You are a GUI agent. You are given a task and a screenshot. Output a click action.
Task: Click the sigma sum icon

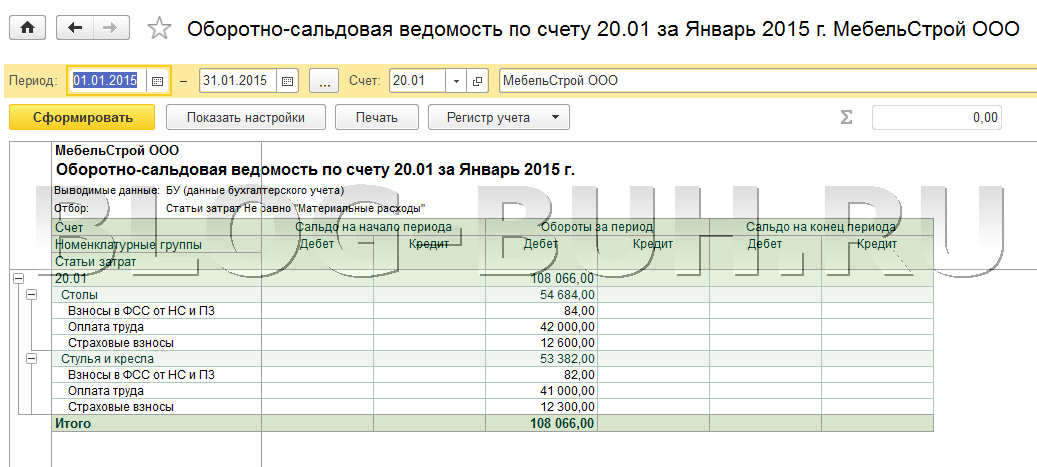coord(846,118)
